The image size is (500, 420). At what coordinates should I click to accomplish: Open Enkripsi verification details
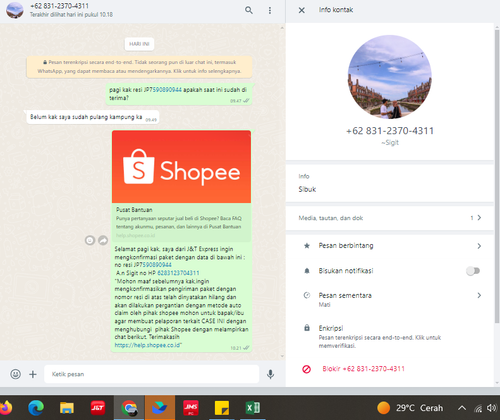pyautogui.click(x=390, y=336)
